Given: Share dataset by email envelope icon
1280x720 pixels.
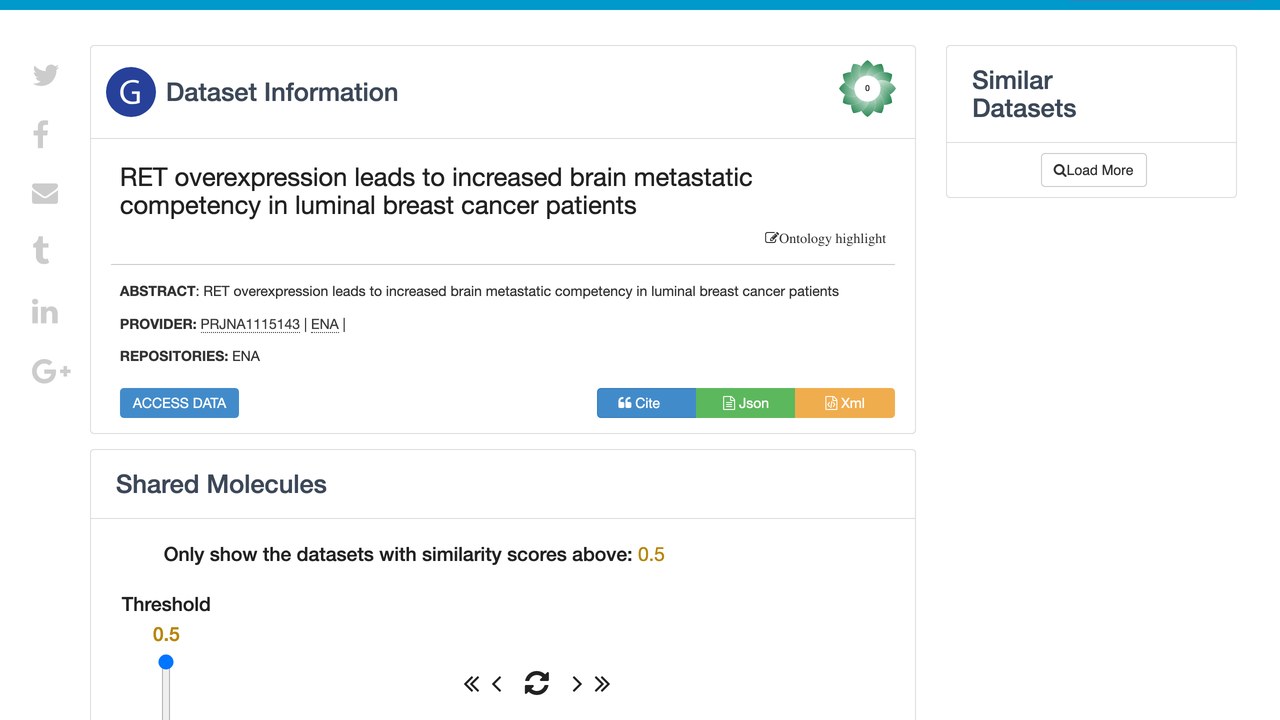Looking at the screenshot, I should point(45,193).
